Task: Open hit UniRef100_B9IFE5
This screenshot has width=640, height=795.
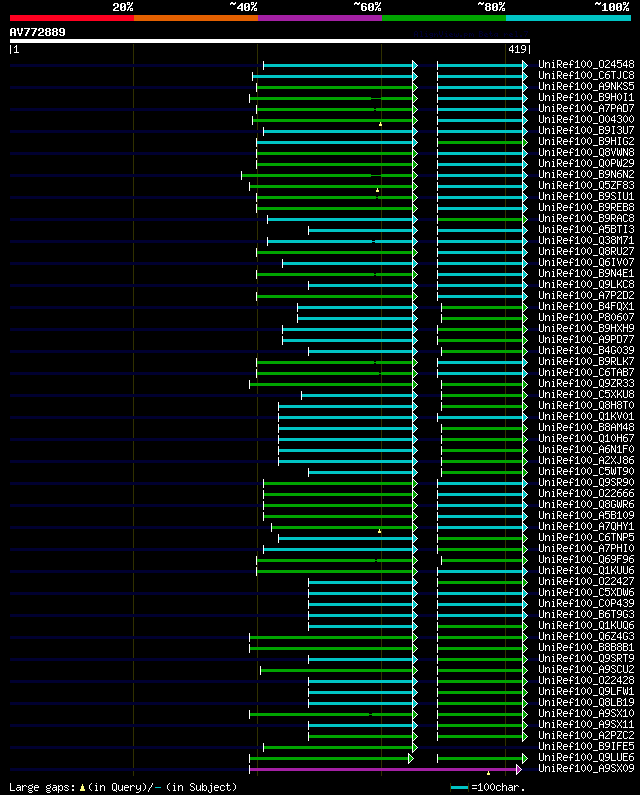Action: pos(586,747)
